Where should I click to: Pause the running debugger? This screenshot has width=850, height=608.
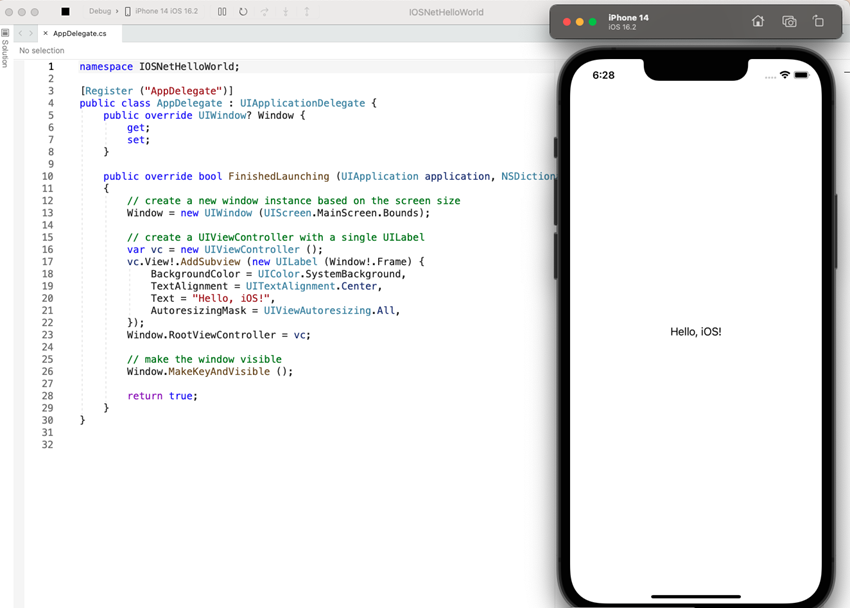[x=222, y=11]
